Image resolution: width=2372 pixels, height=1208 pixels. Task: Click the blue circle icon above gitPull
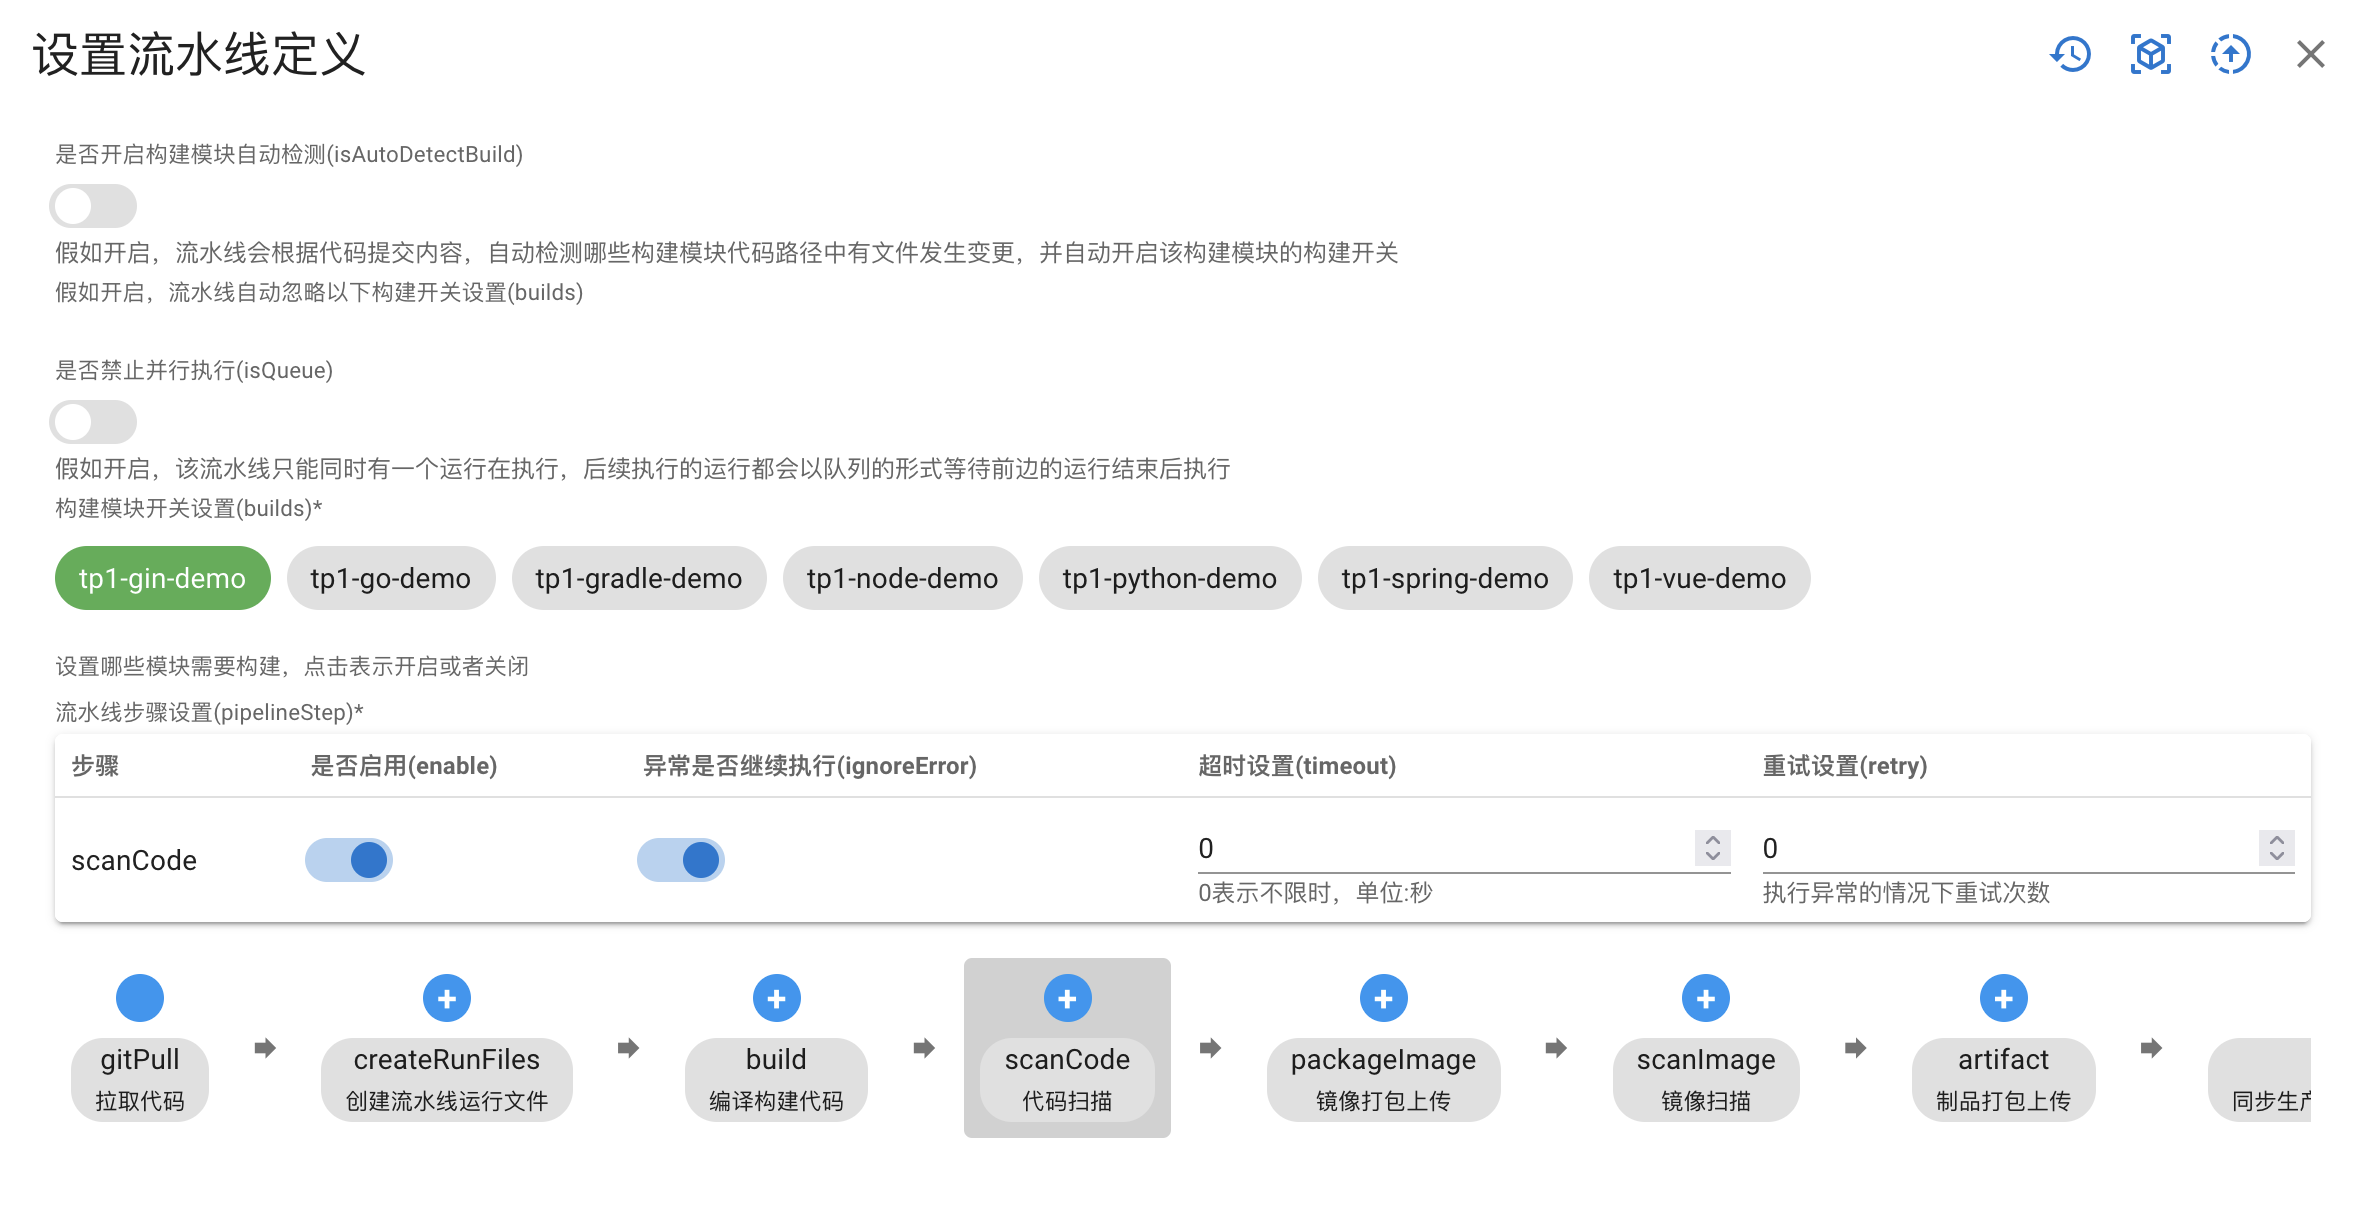coord(140,997)
